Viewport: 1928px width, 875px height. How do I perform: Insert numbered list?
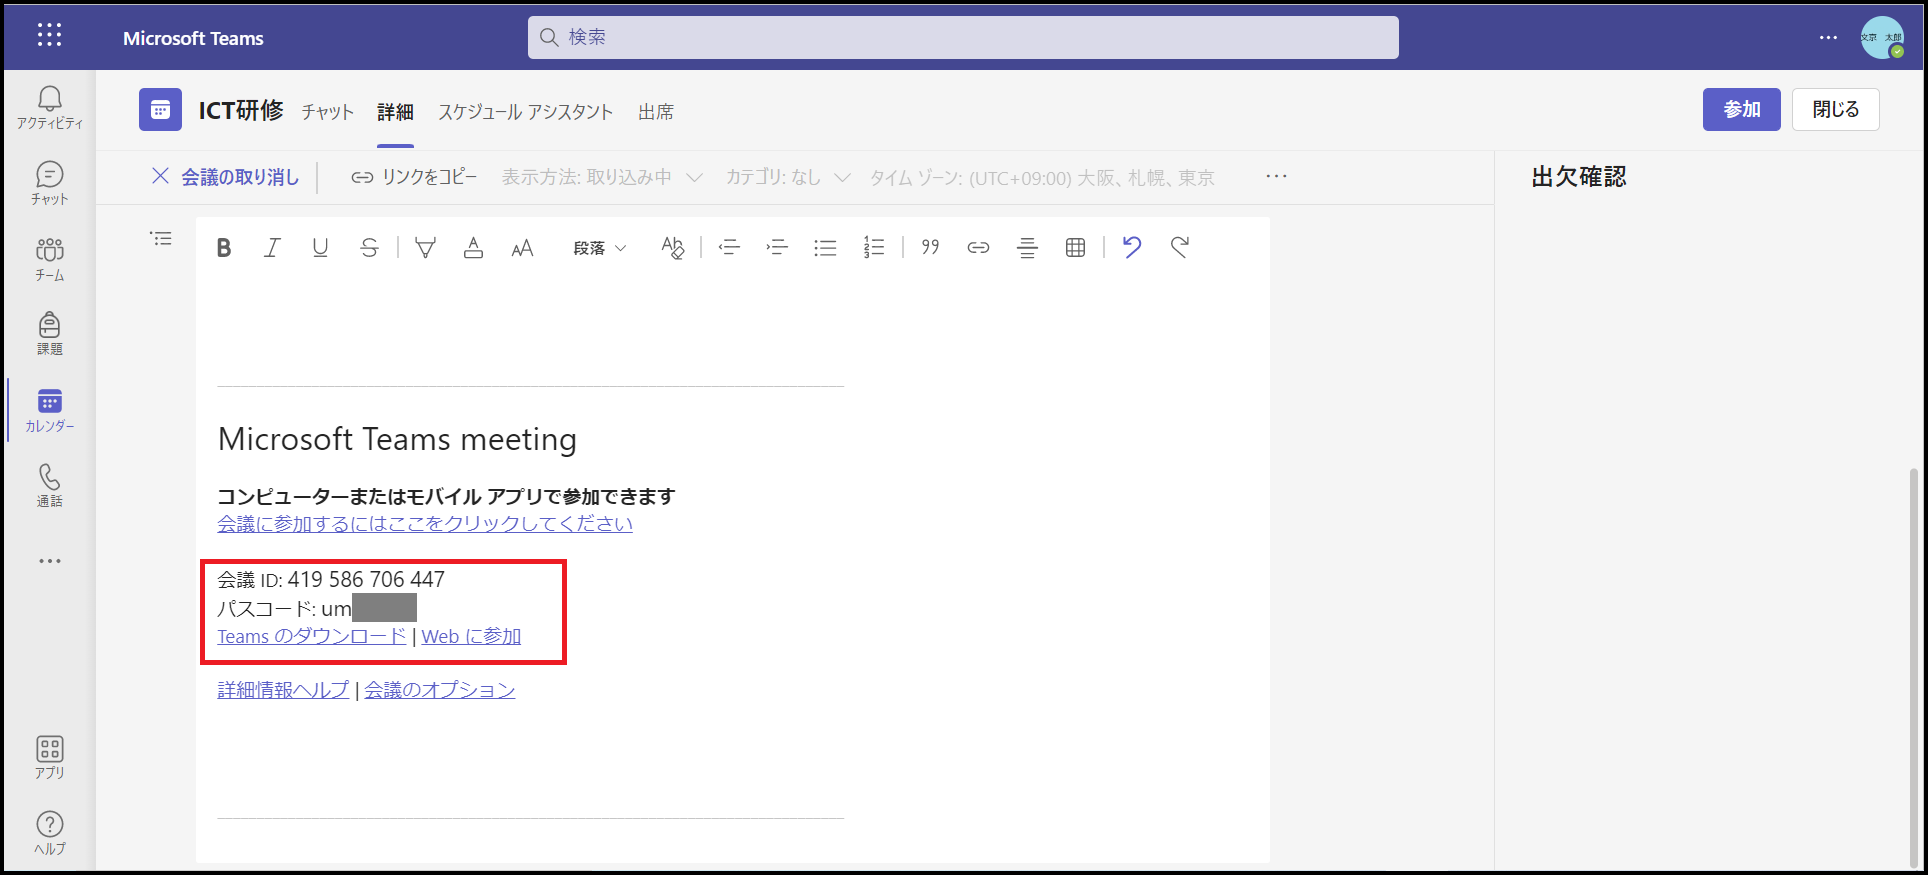[874, 248]
